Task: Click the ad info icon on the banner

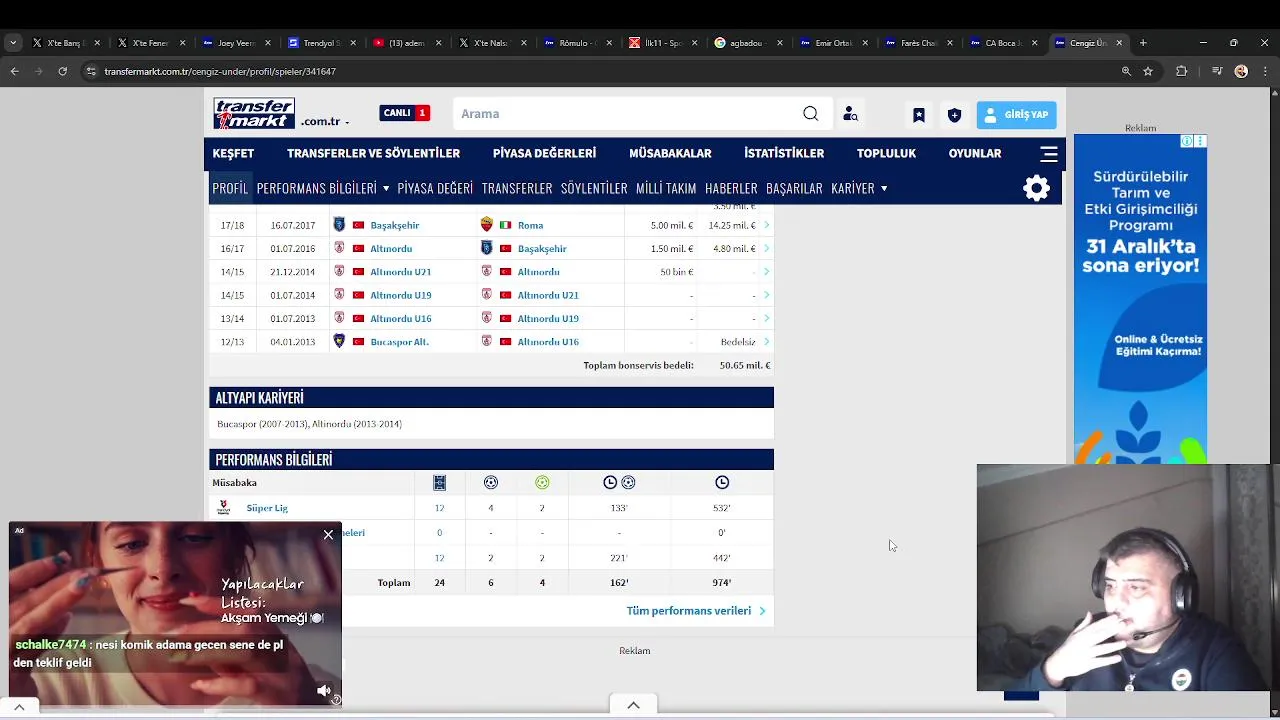Action: tap(1187, 141)
